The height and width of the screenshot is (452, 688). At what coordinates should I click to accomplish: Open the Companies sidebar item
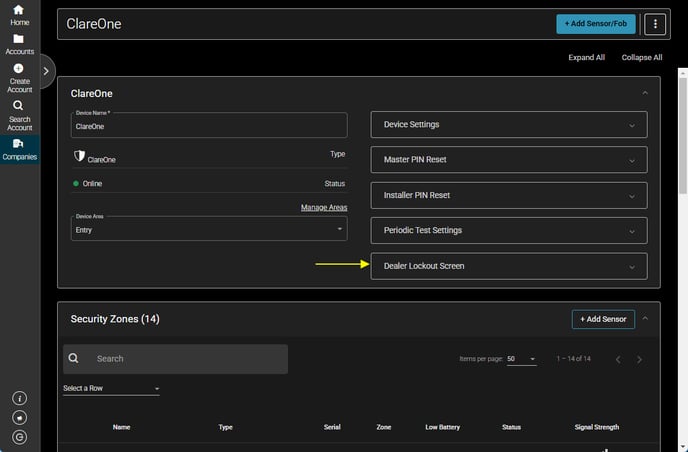click(x=19, y=150)
